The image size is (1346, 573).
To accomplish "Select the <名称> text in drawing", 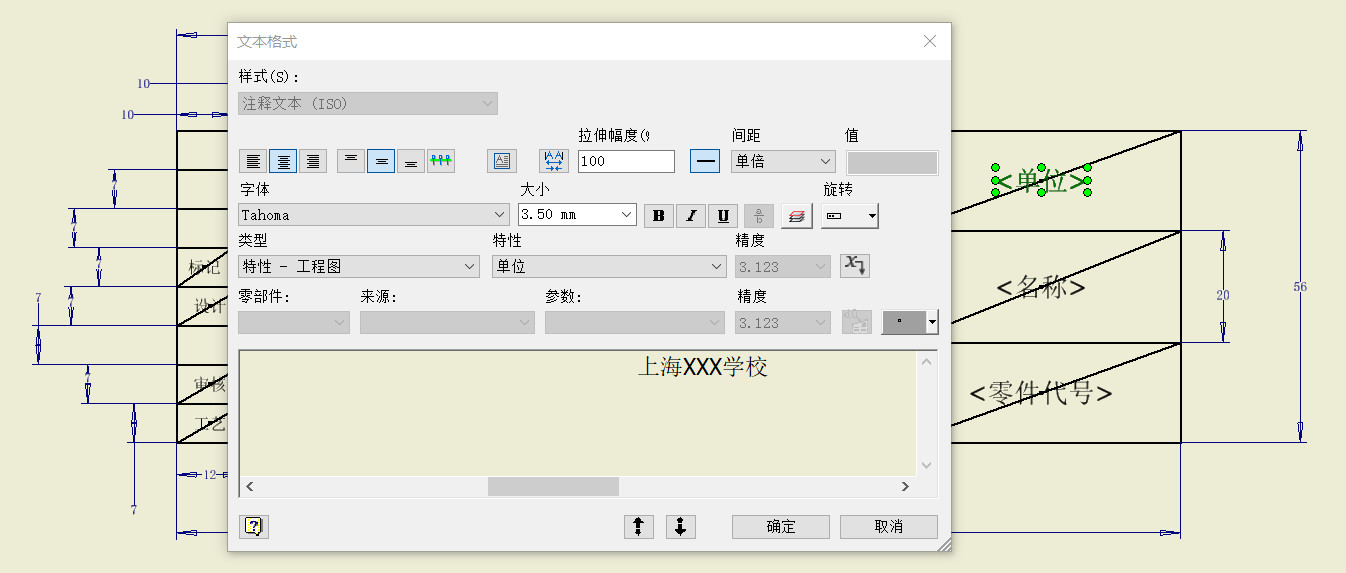I will [x=1041, y=287].
